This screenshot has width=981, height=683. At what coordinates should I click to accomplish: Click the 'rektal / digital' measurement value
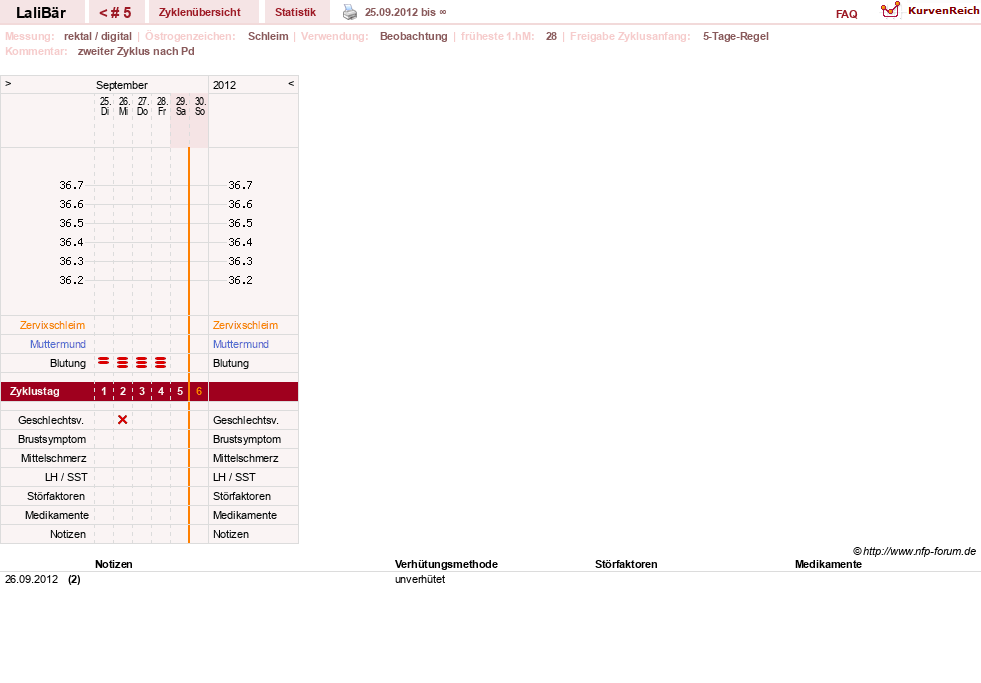[98, 36]
